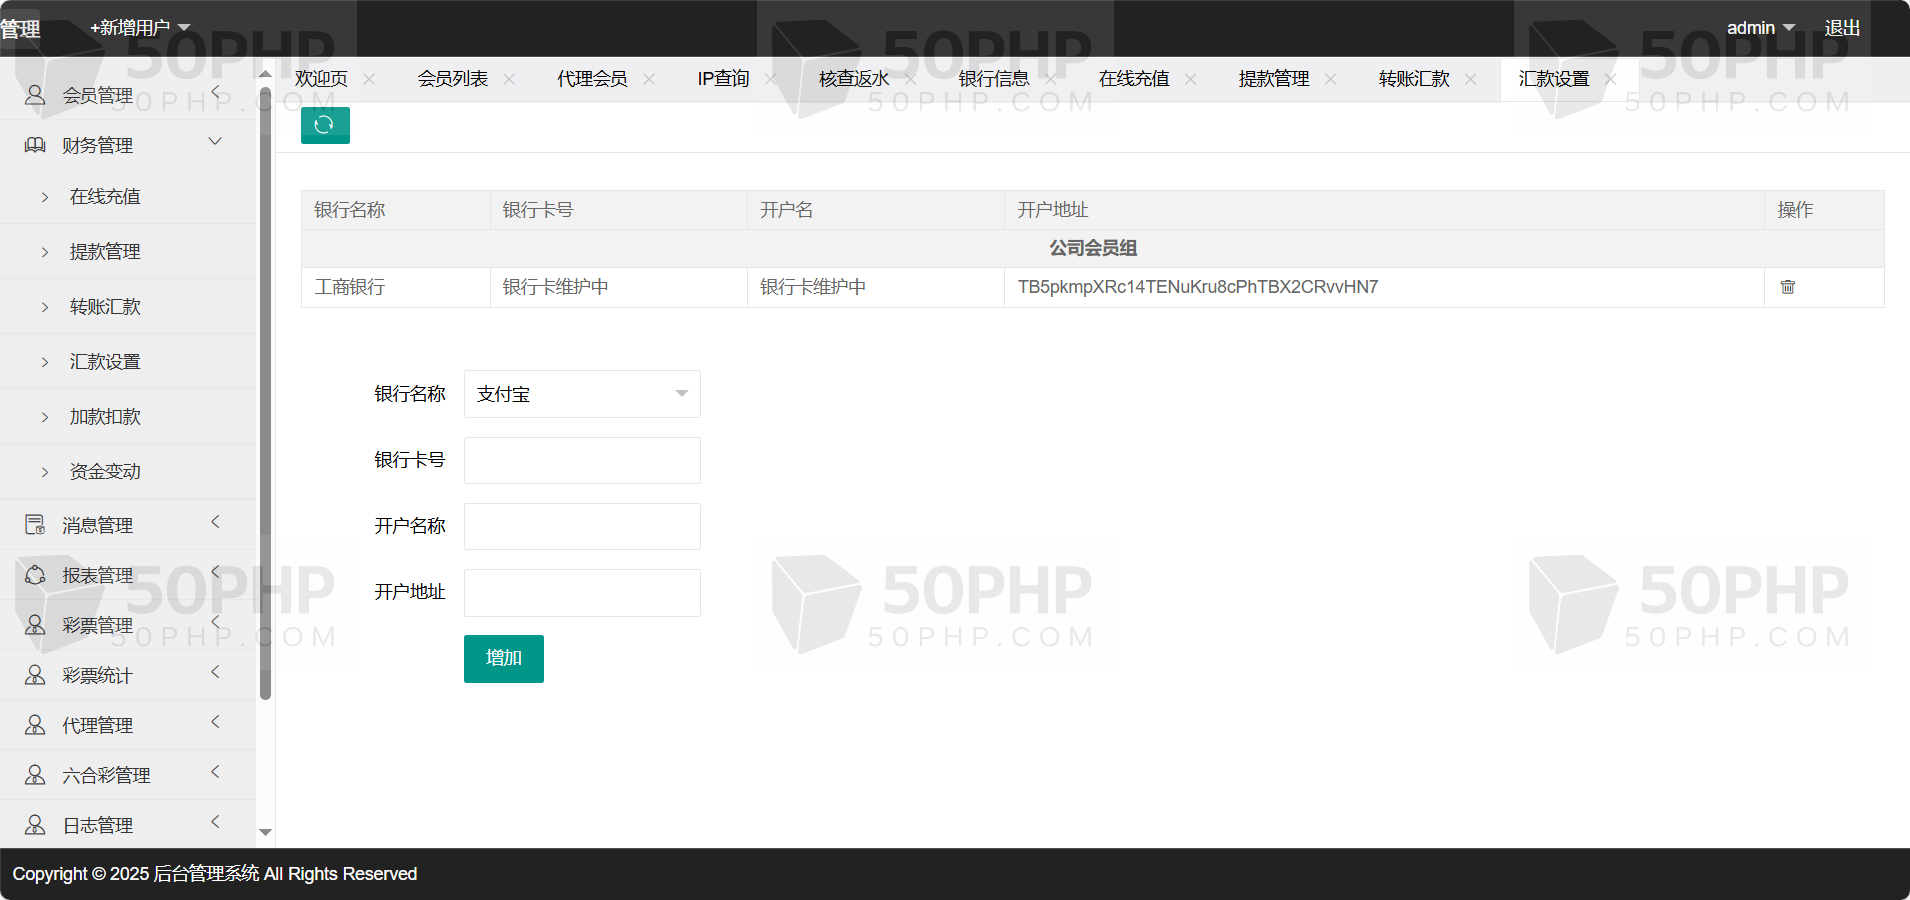Close the 会员列表 tab with its X
This screenshot has height=900, width=1910.
point(509,79)
